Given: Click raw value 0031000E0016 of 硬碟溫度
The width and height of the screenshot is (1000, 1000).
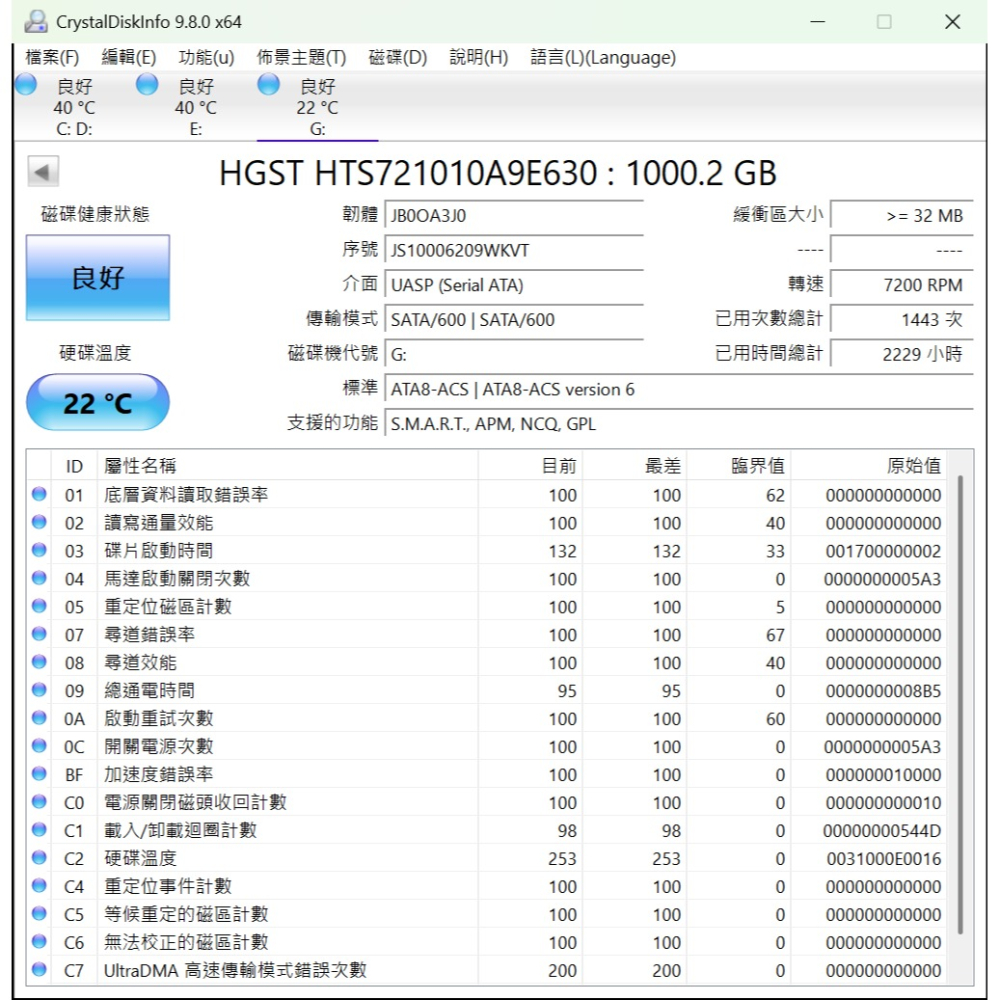Looking at the screenshot, I should tap(883, 858).
